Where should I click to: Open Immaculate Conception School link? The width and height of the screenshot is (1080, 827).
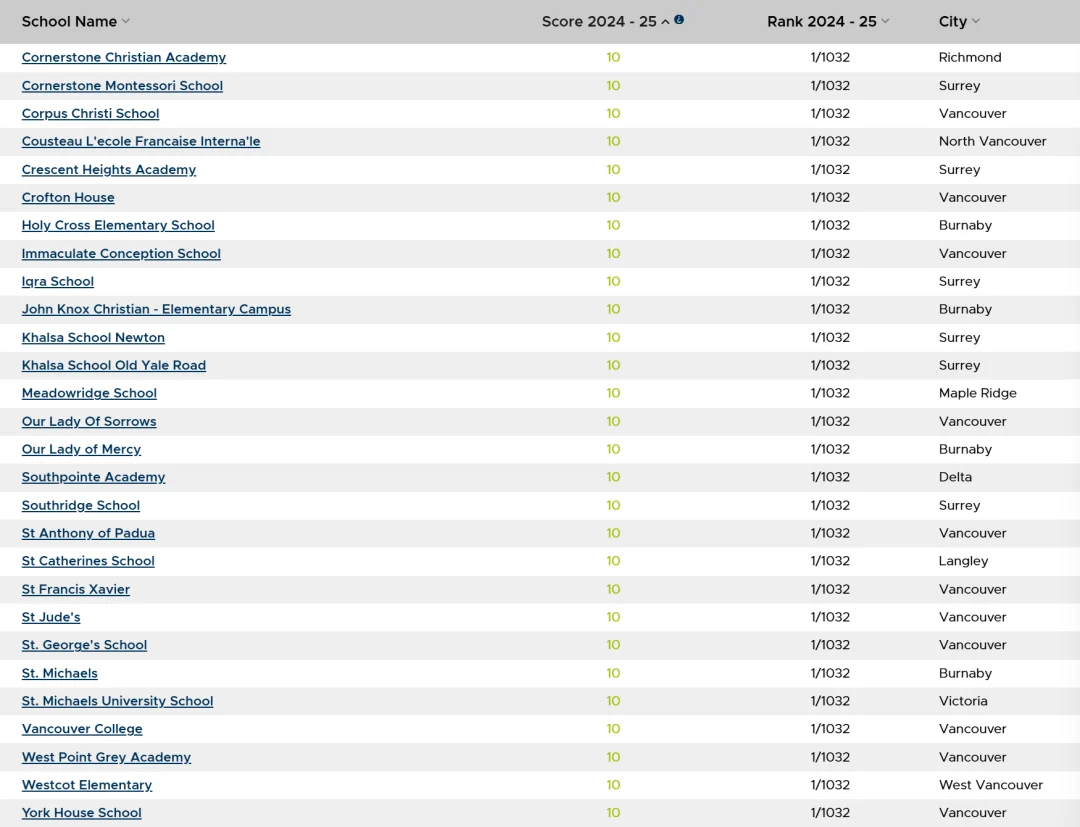pos(121,253)
